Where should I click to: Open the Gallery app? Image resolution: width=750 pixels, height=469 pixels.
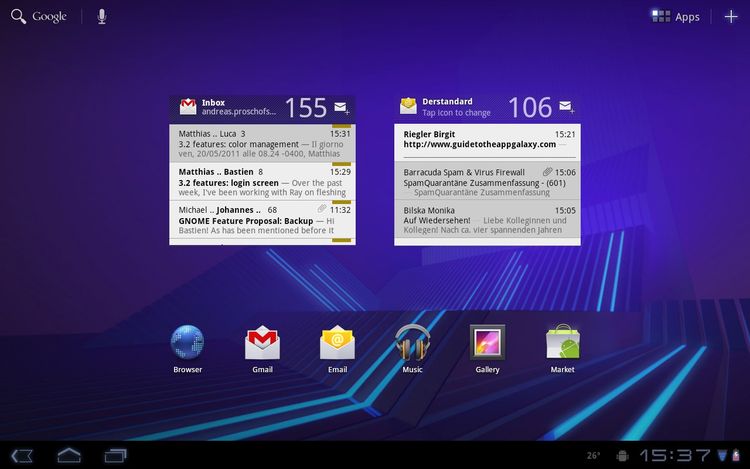(x=487, y=344)
